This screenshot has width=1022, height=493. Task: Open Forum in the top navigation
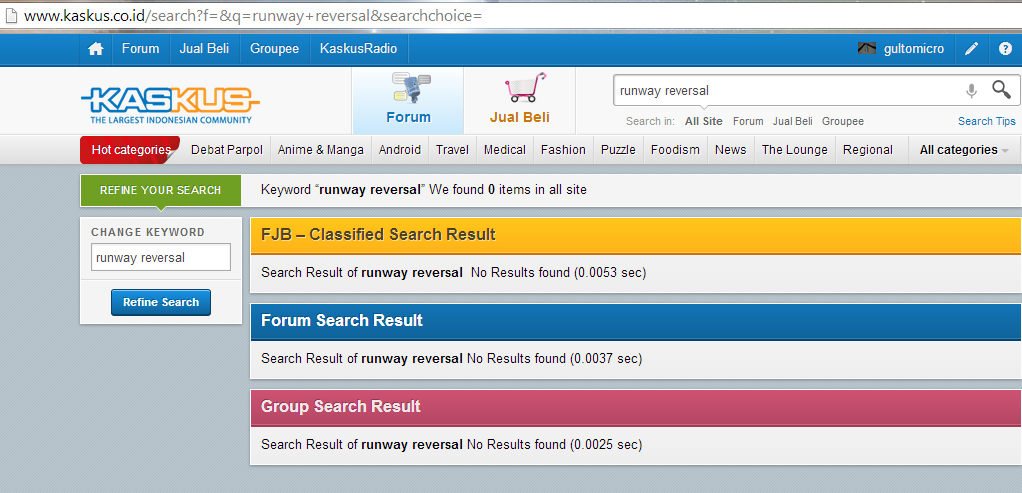tap(140, 49)
